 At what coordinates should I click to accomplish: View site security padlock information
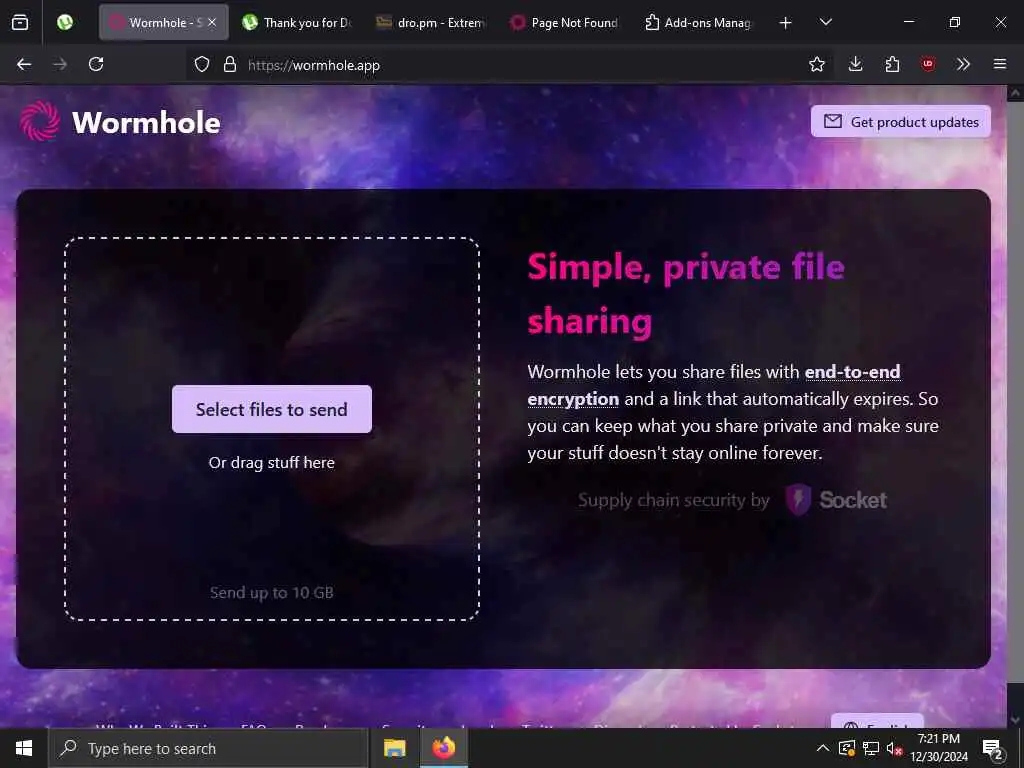point(230,65)
